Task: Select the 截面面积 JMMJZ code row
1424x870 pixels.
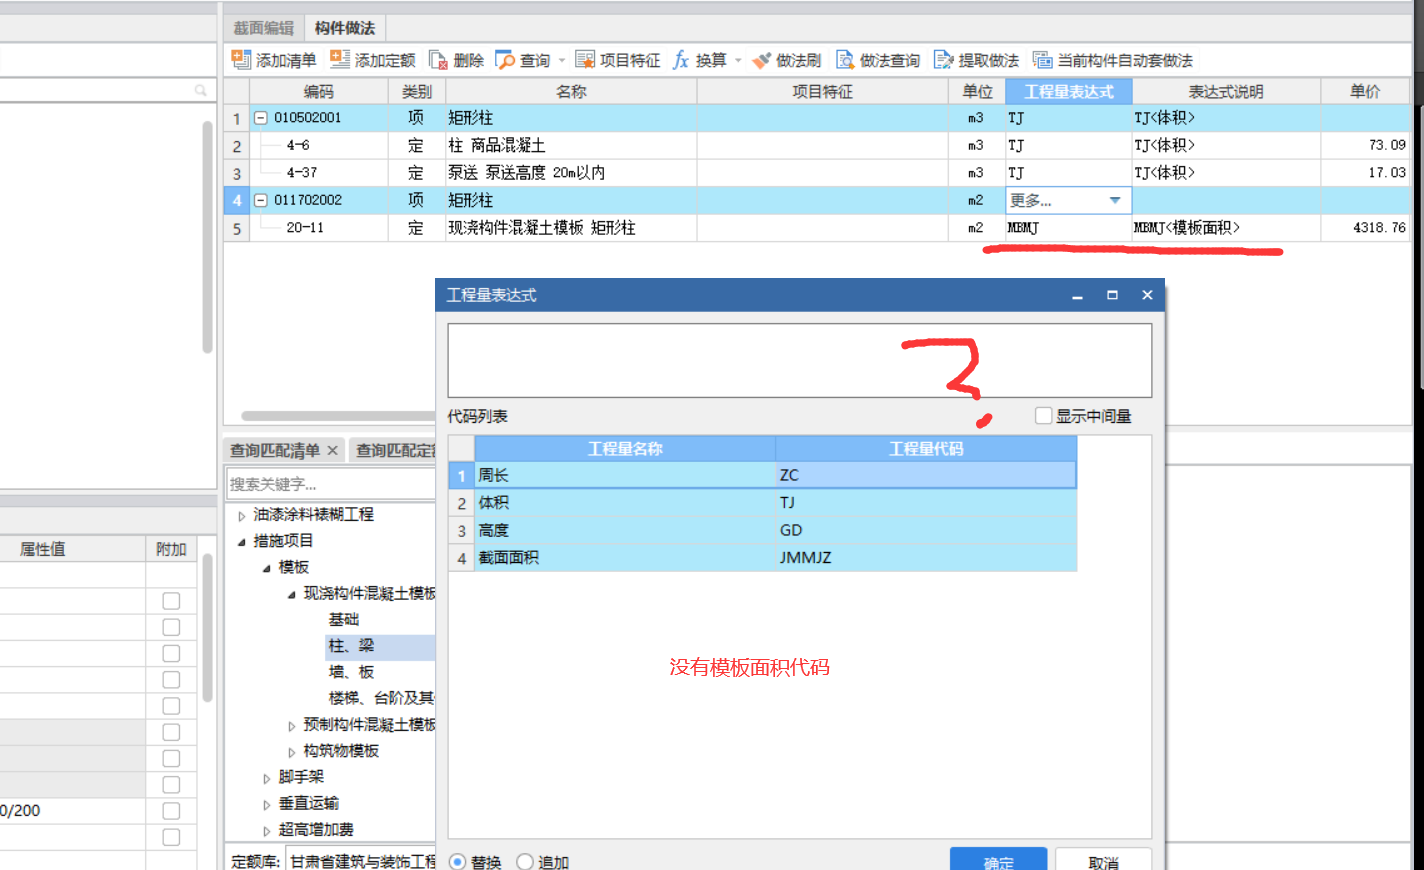Action: pyautogui.click(x=762, y=558)
